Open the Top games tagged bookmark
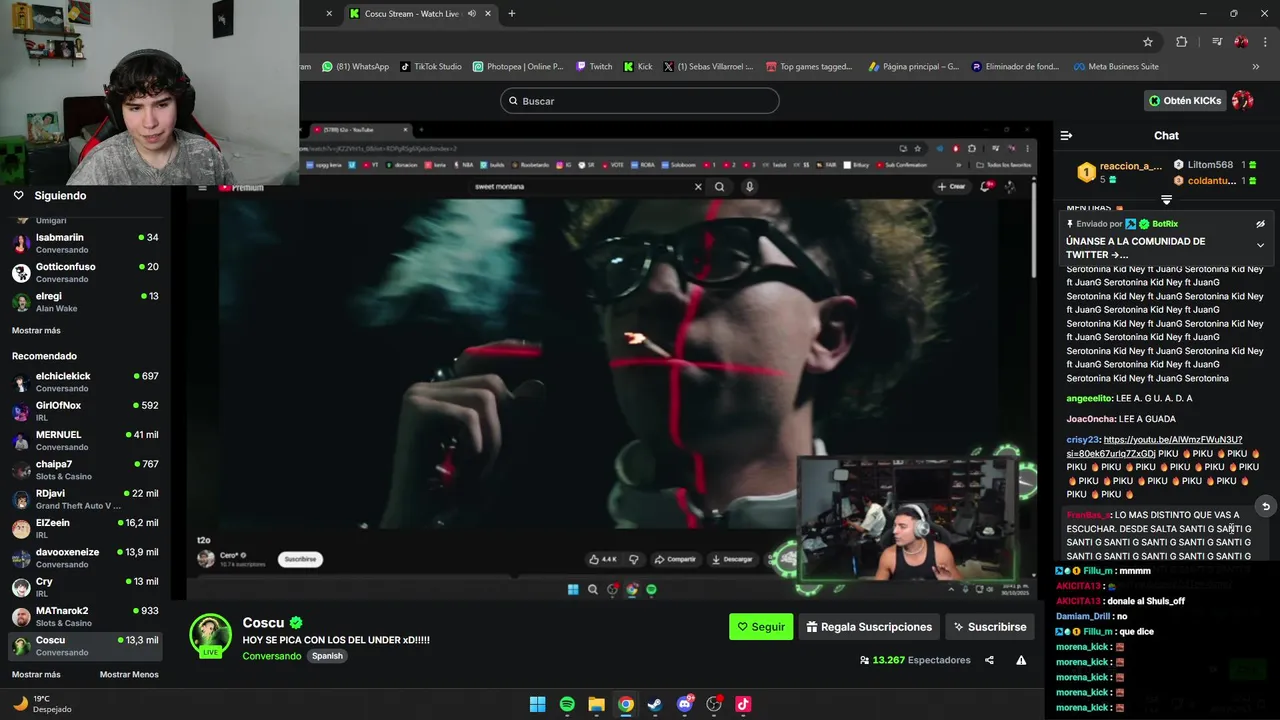Screen dimensions: 1280x720 coord(809,67)
